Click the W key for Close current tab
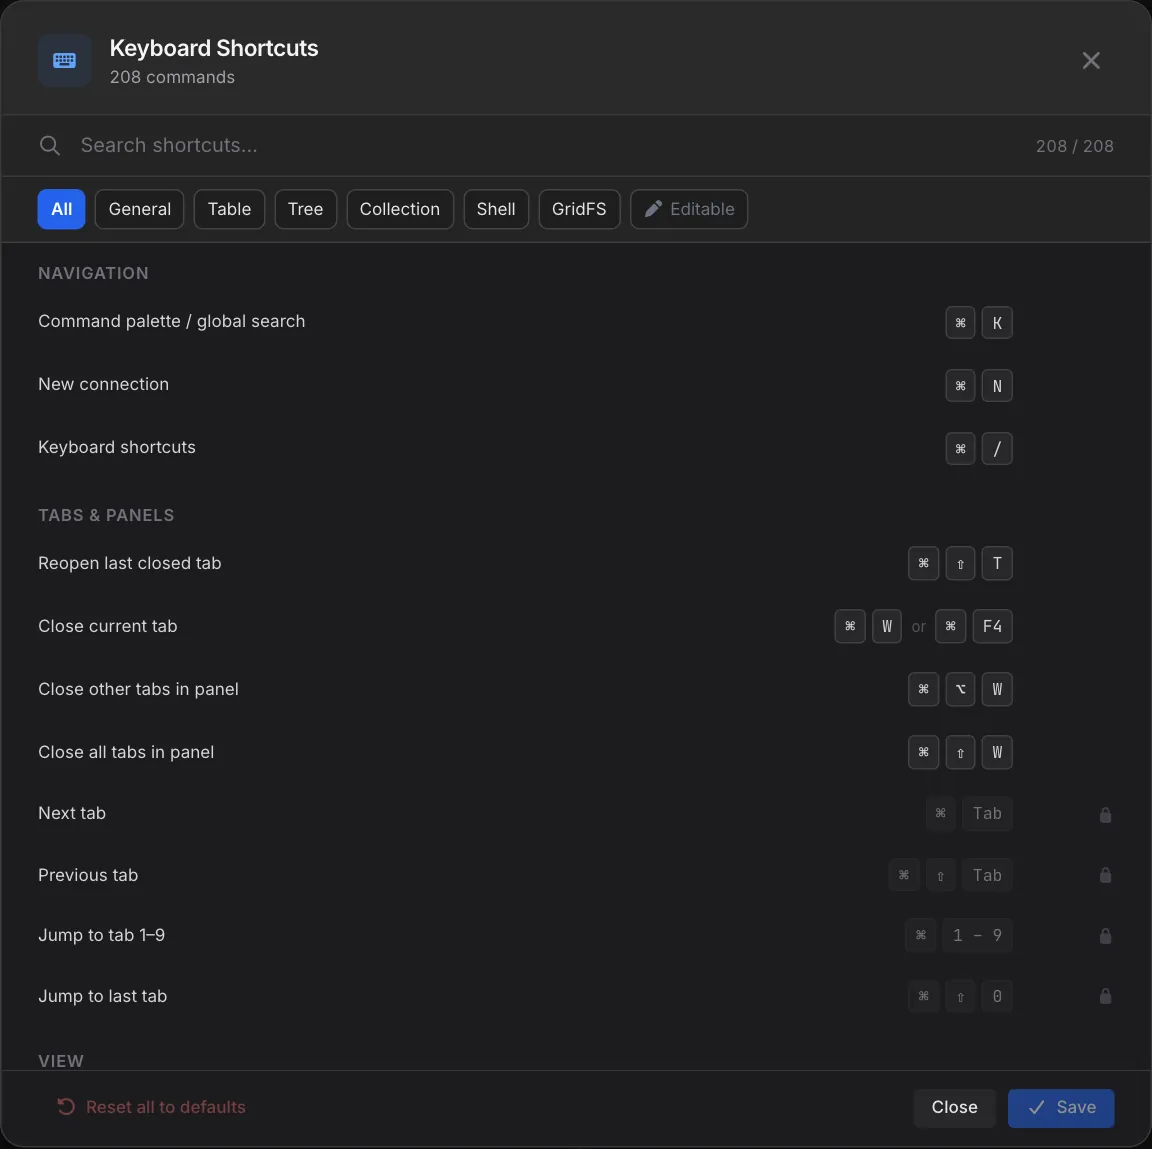Image resolution: width=1152 pixels, height=1149 pixels. [x=887, y=627]
